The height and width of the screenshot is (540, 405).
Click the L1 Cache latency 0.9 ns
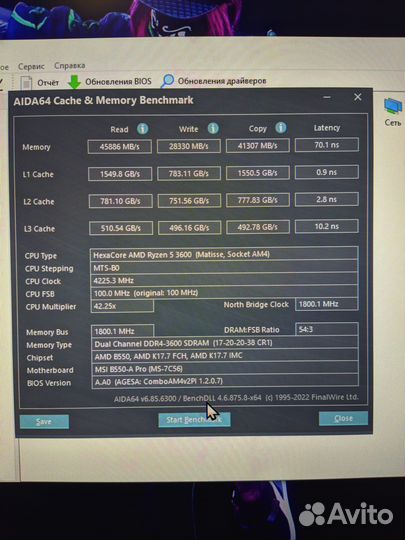tap(326, 172)
